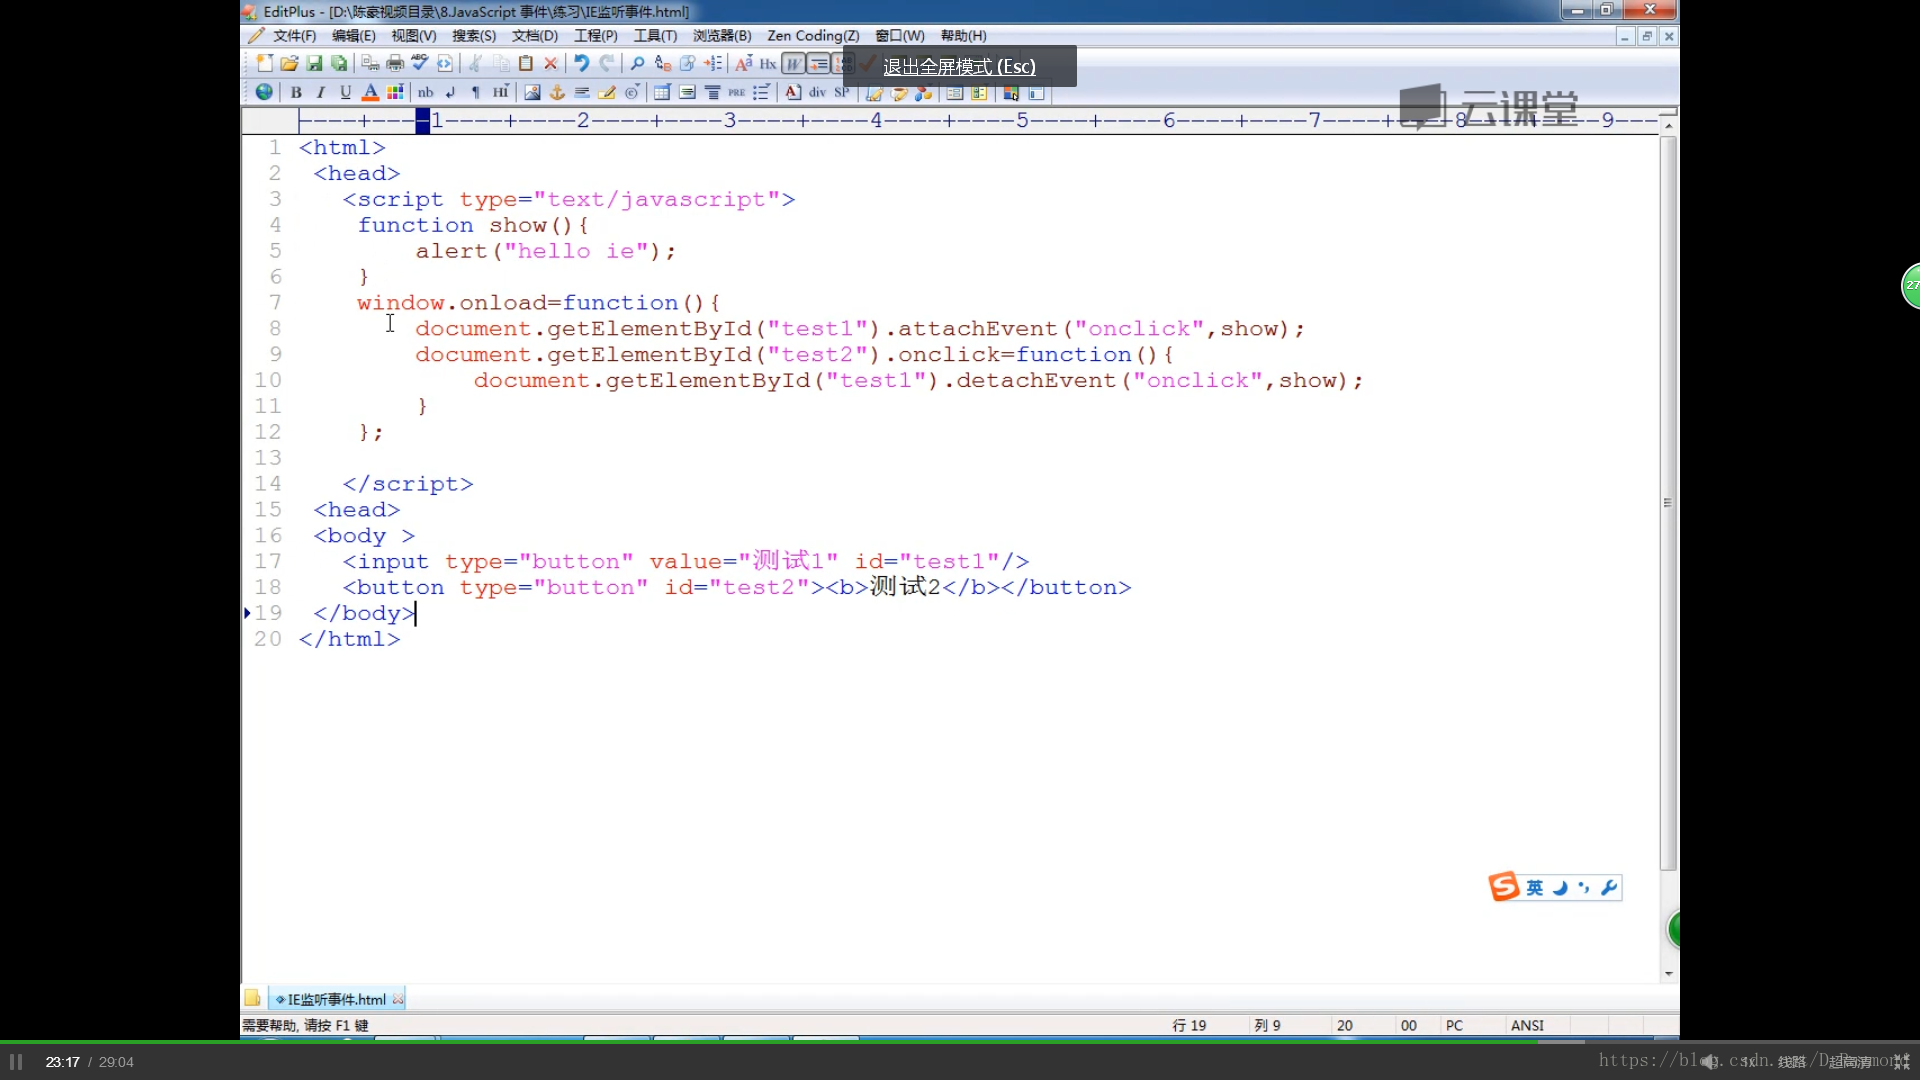Click the font color A icon
This screenshot has width=1920, height=1080.
370,92
